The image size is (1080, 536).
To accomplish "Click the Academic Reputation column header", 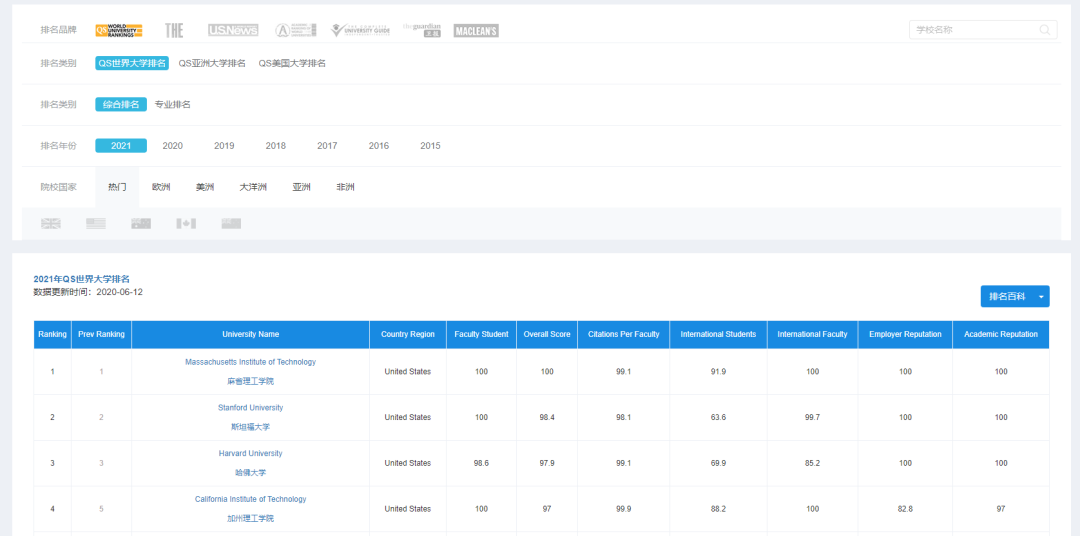I will pyautogui.click(x=1001, y=334).
